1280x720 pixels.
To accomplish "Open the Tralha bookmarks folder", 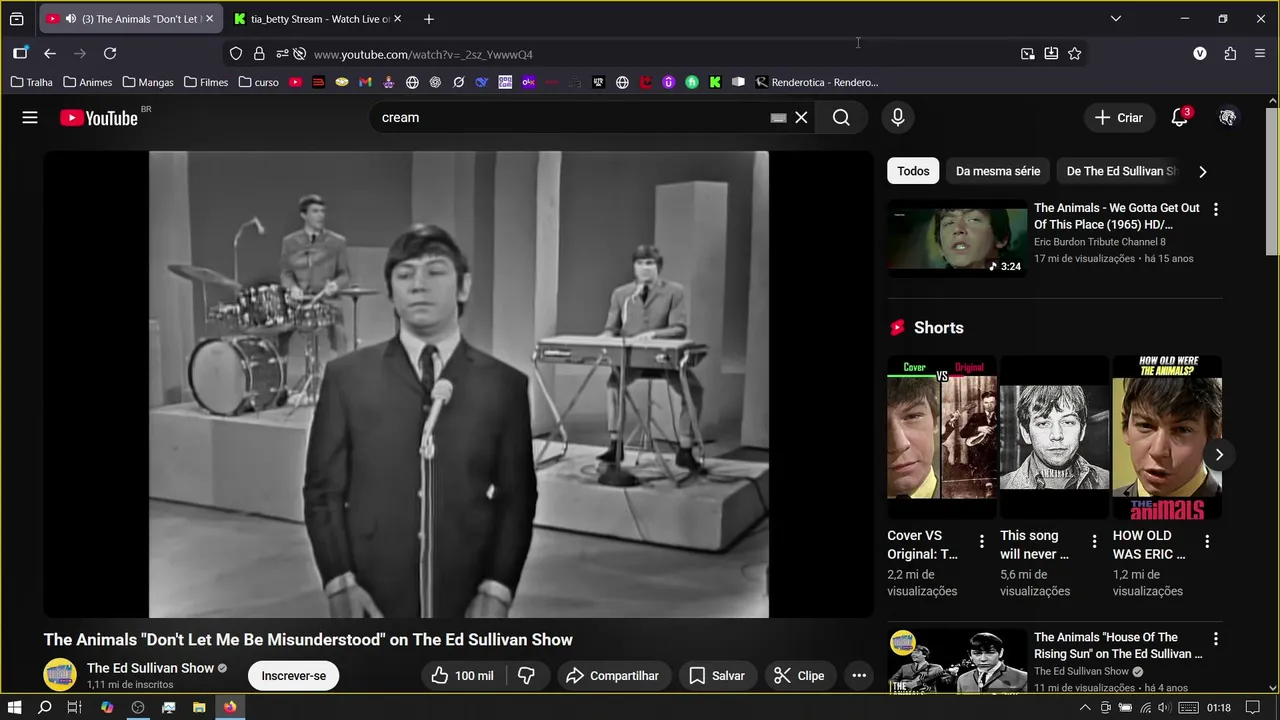I will 32,82.
